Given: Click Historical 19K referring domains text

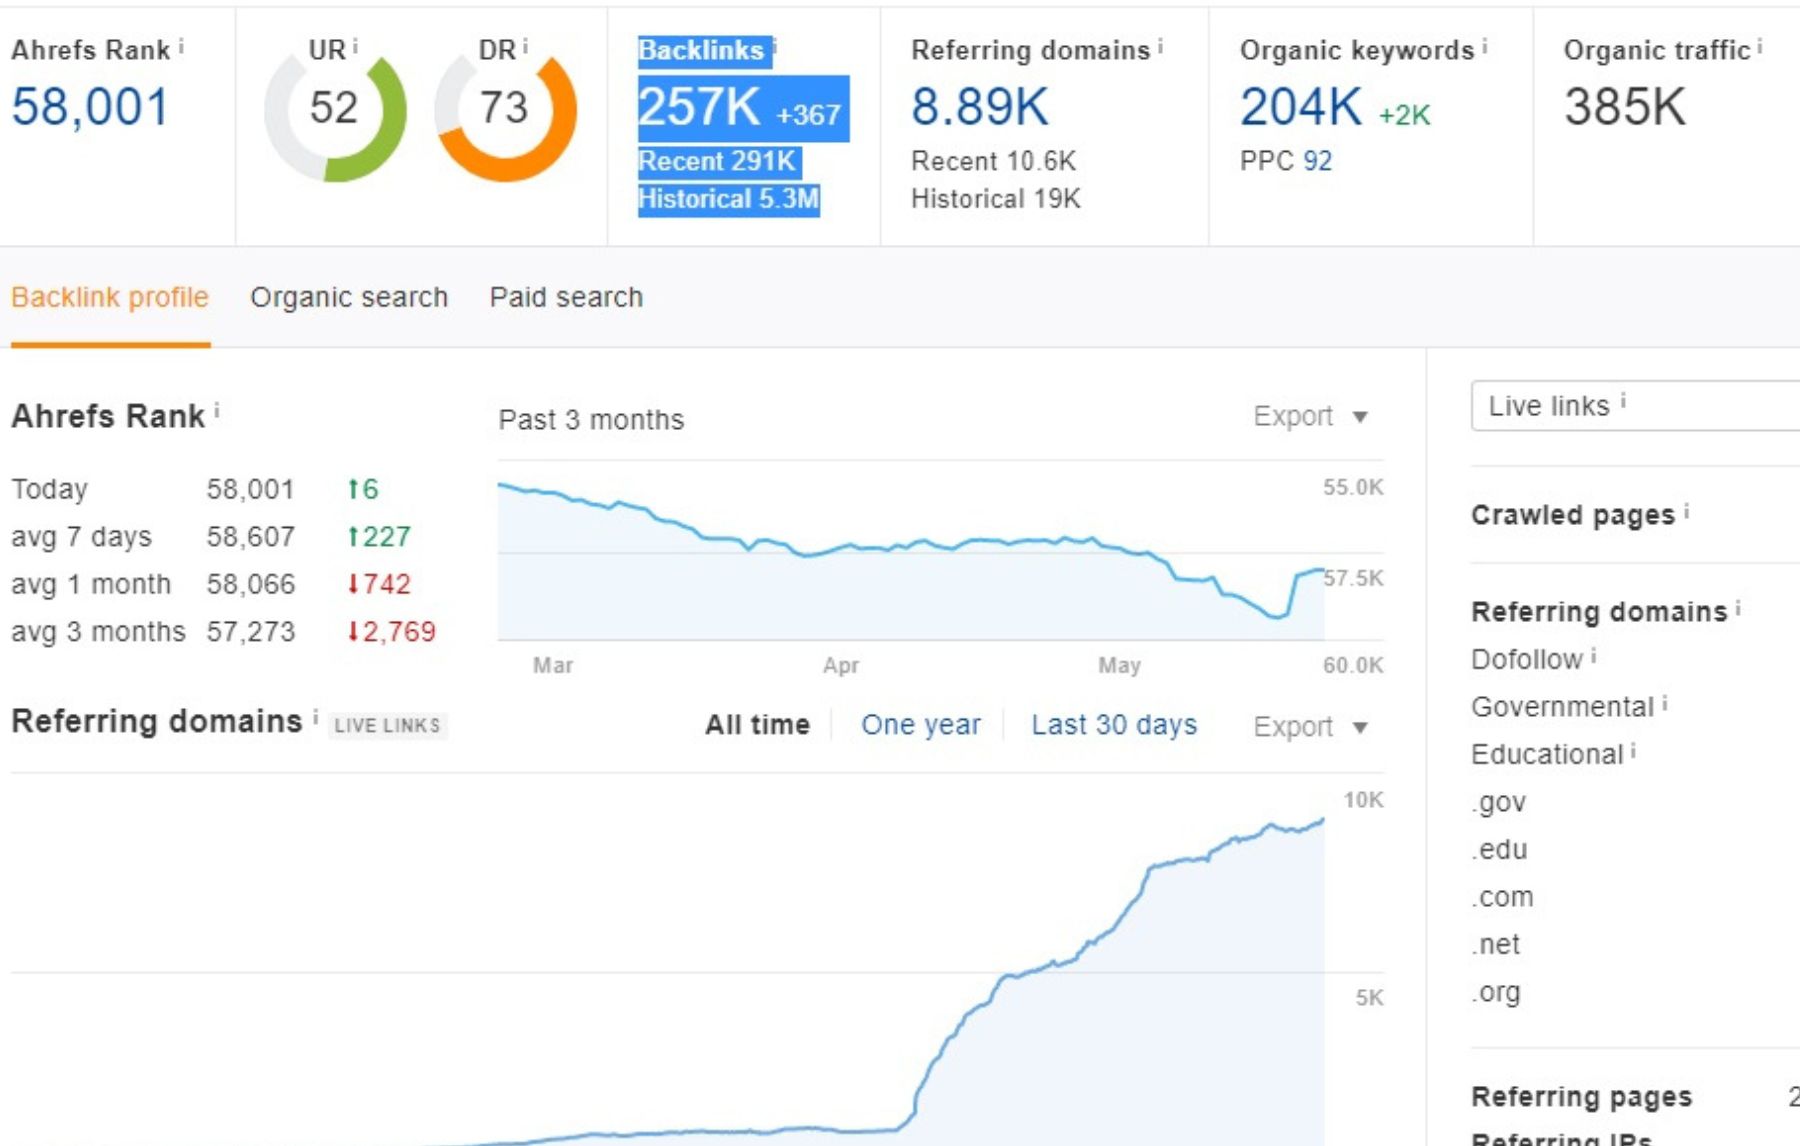Looking at the screenshot, I should click(996, 199).
